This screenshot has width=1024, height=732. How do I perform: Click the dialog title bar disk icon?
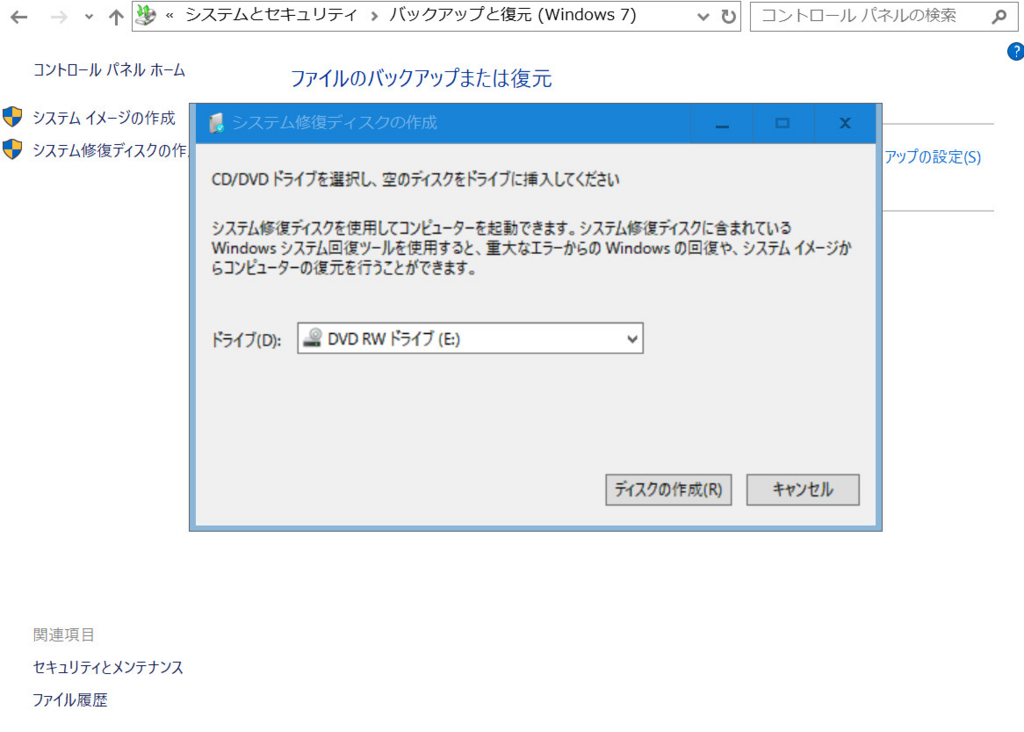(x=216, y=123)
